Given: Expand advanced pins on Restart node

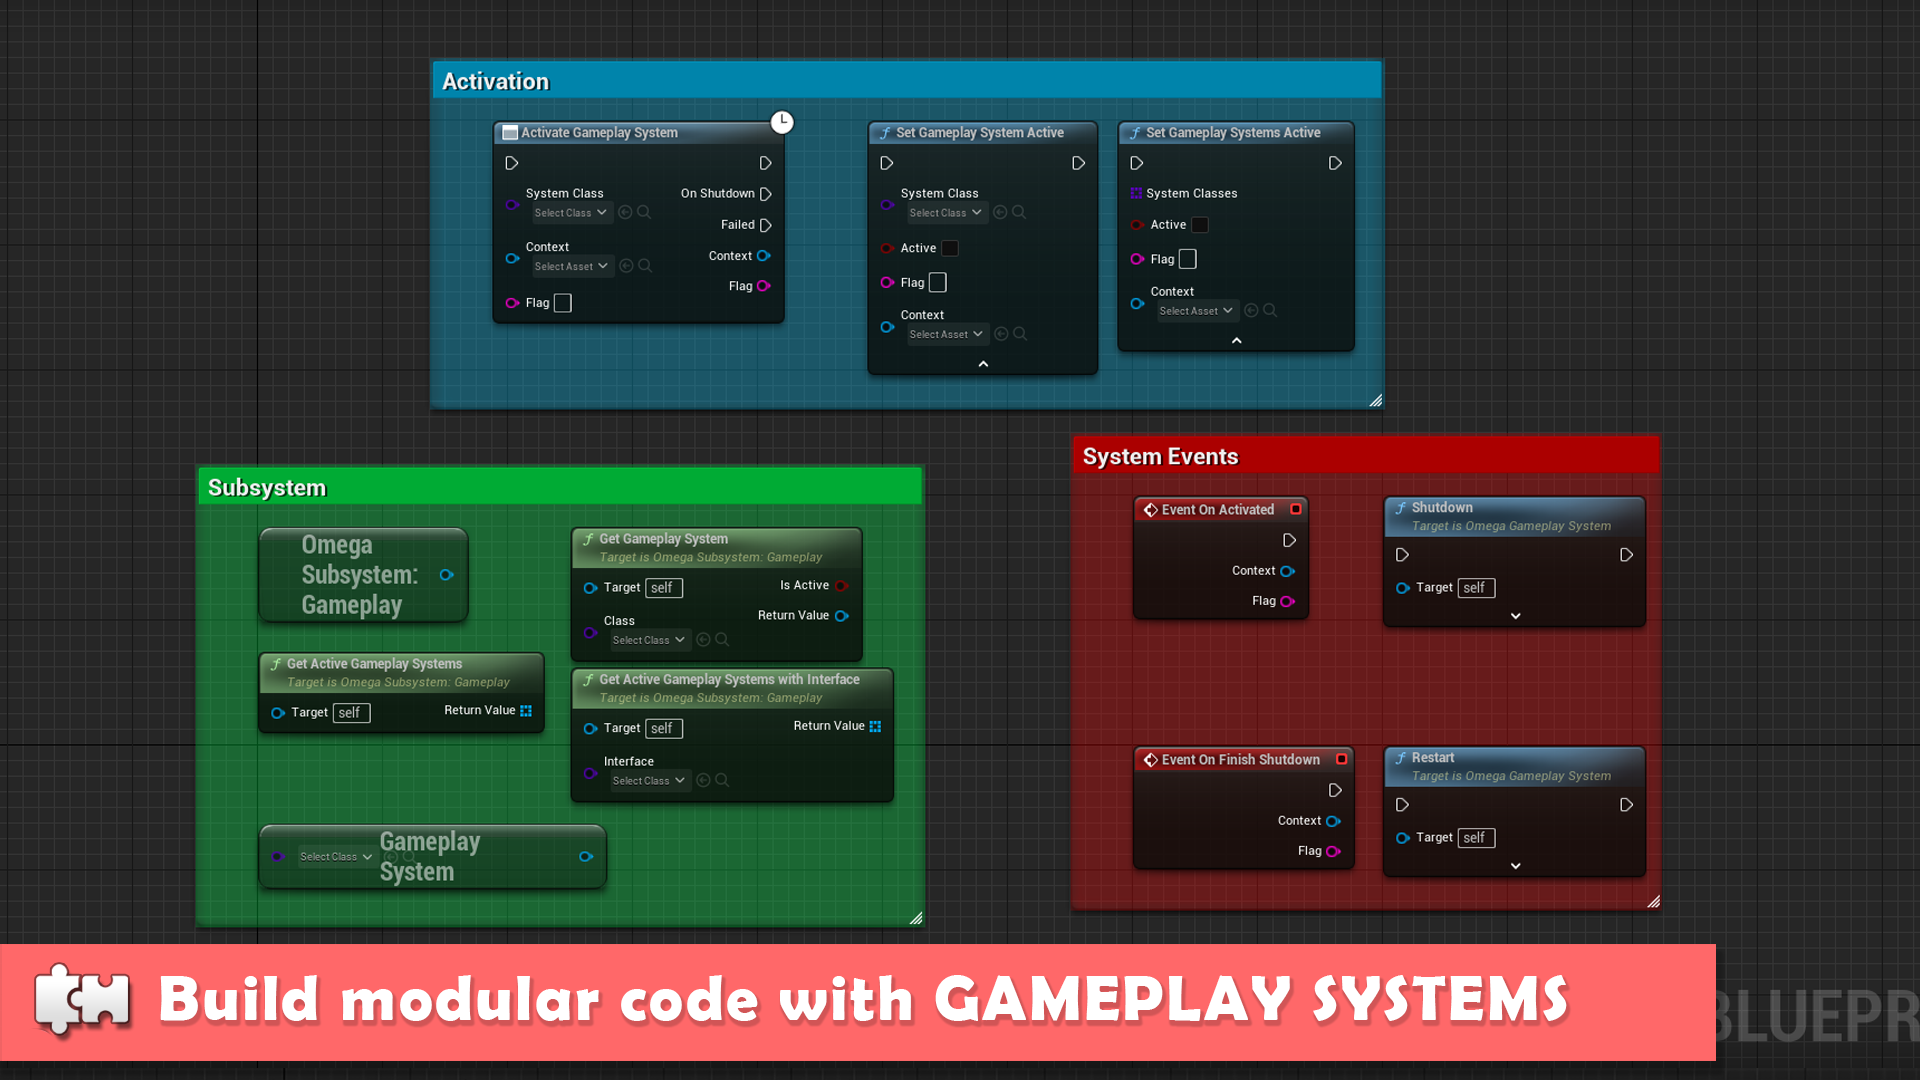Looking at the screenshot, I should (x=1515, y=866).
